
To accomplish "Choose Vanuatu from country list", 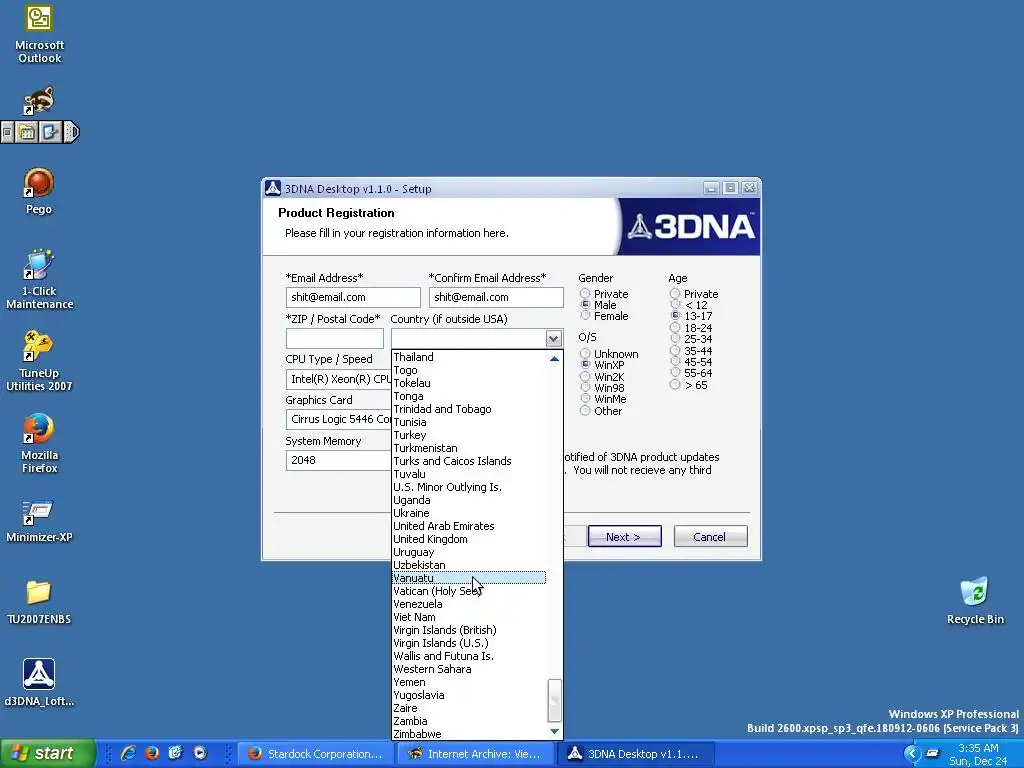I will [469, 578].
